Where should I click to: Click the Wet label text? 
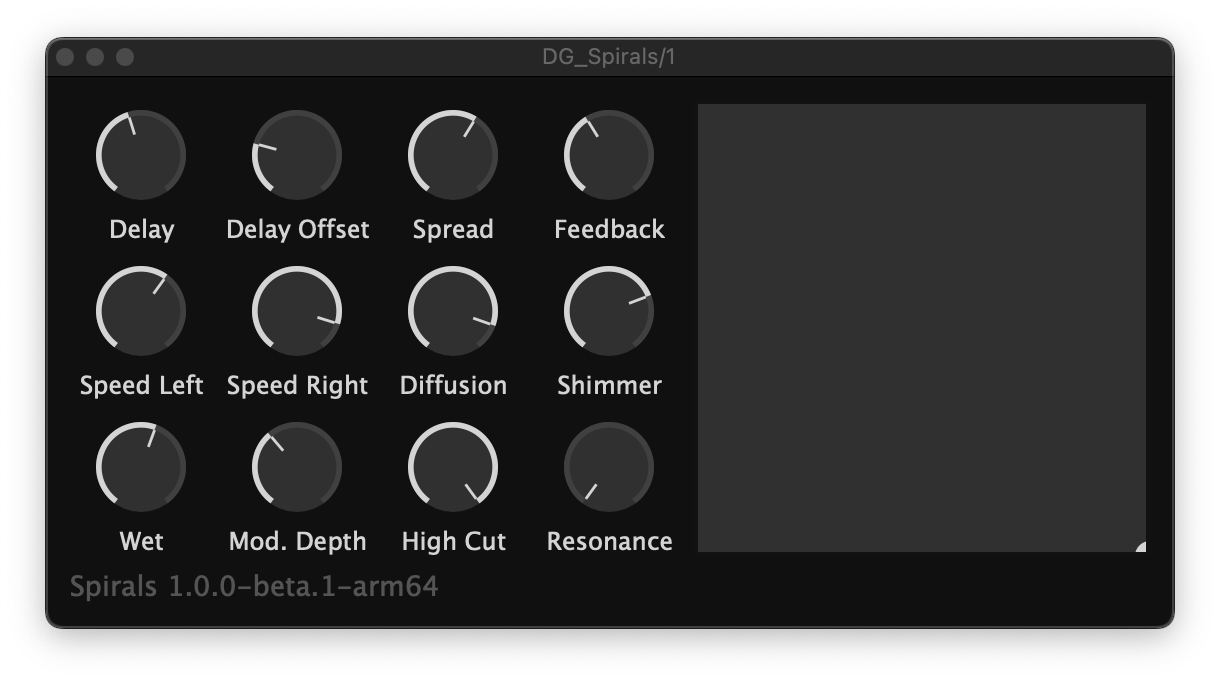tap(141, 541)
